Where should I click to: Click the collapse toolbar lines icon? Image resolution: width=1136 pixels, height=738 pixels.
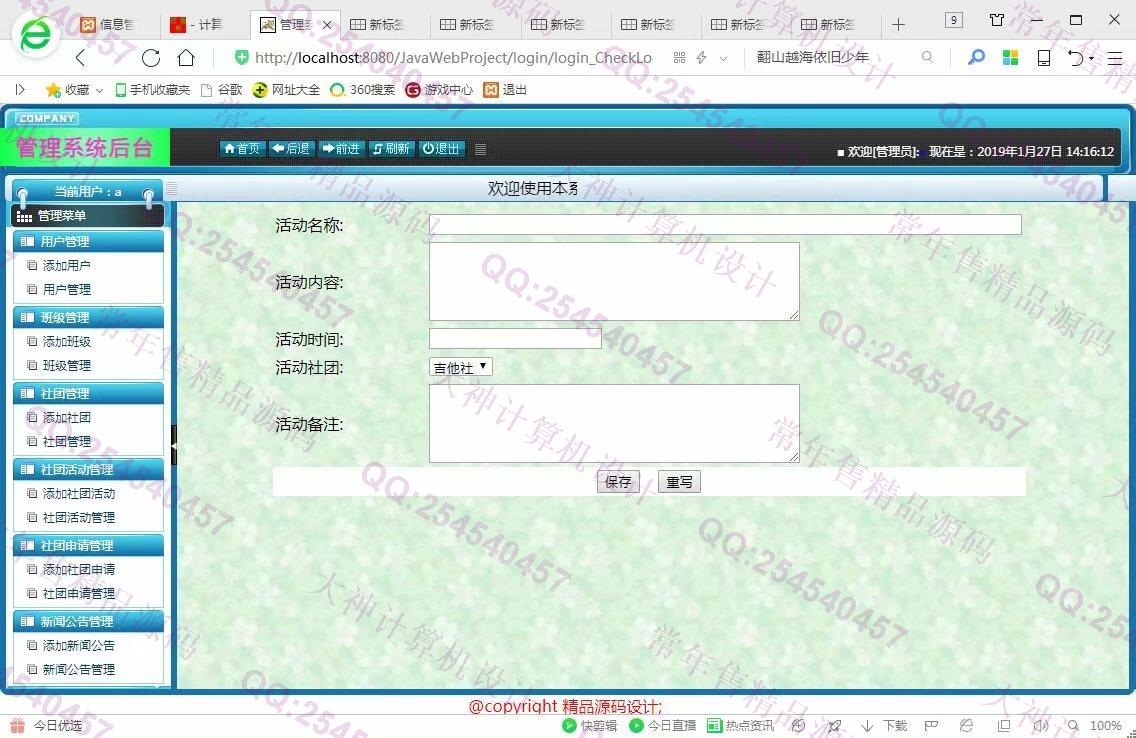click(x=480, y=149)
